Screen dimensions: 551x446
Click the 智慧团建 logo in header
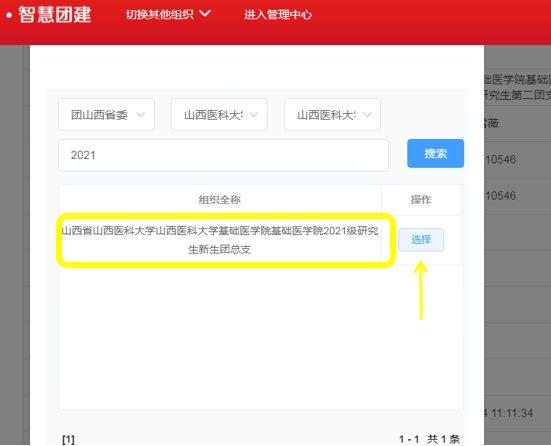coord(54,15)
